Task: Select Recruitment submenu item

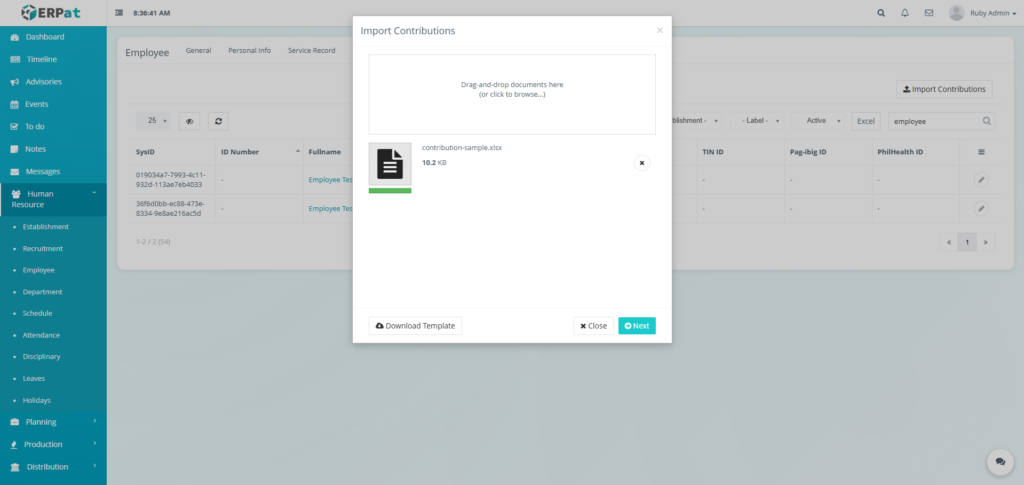Action: 42,249
